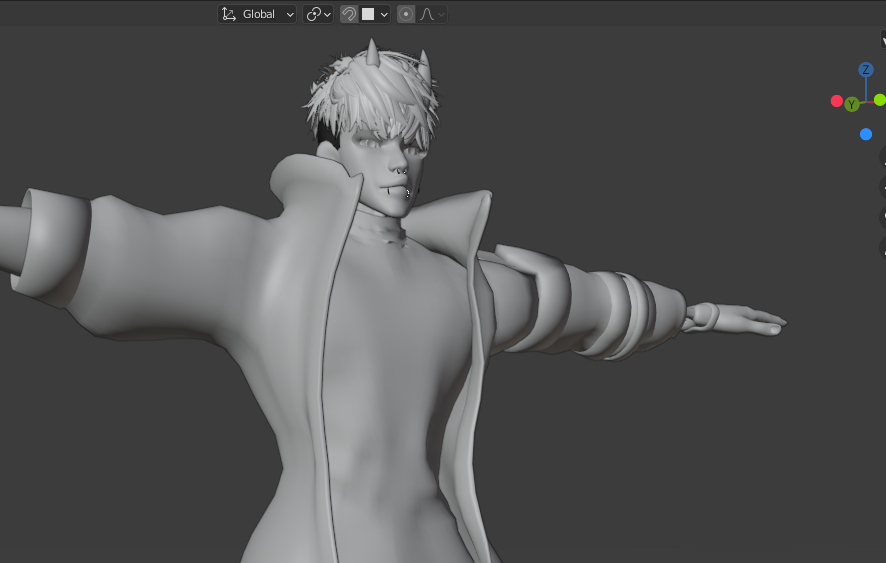Image resolution: width=886 pixels, height=563 pixels.
Task: Click the red negative X gizmo dot
Action: (x=837, y=101)
